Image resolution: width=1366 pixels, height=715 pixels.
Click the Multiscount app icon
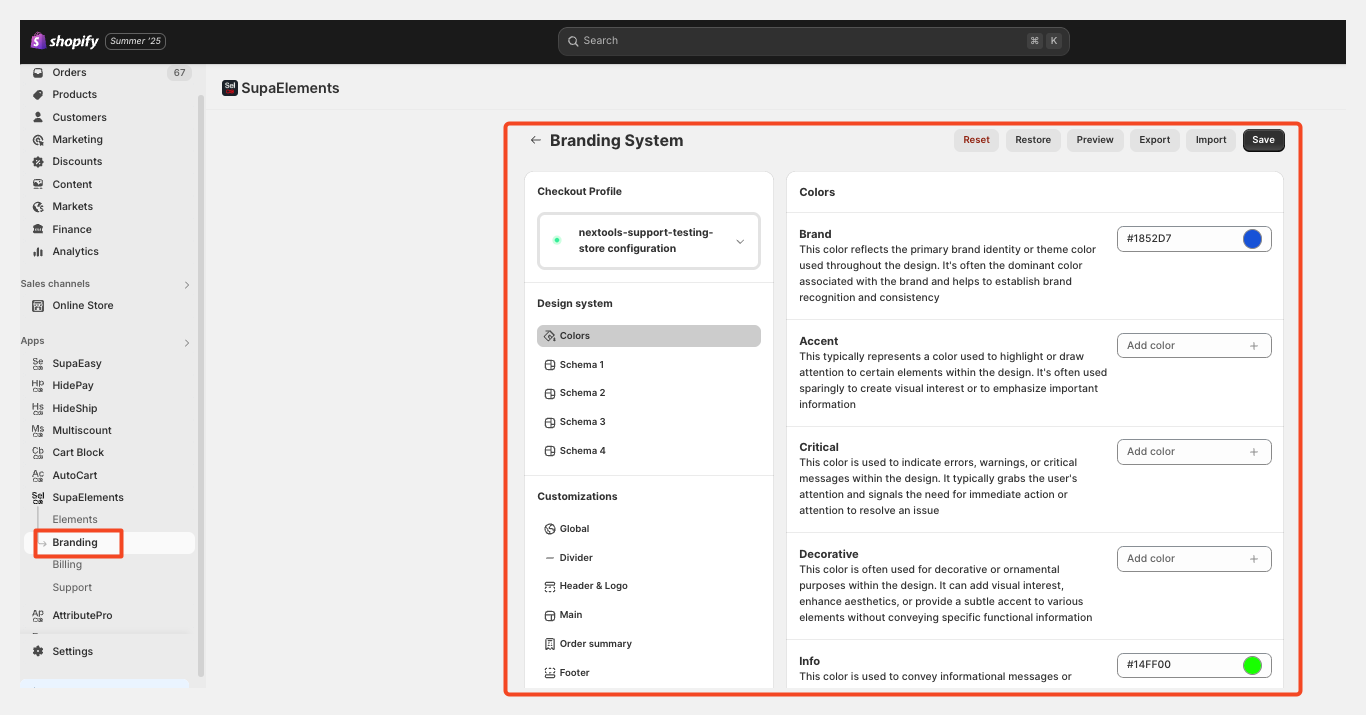click(x=38, y=431)
